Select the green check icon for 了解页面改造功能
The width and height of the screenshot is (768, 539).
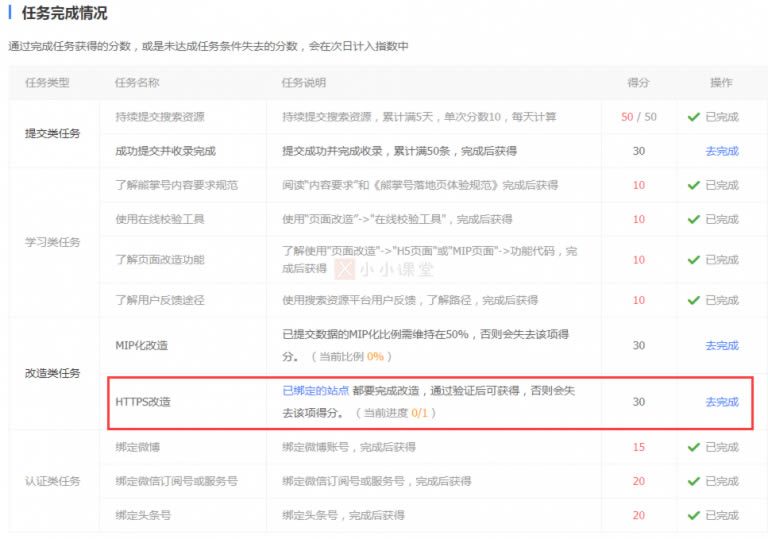[693, 259]
